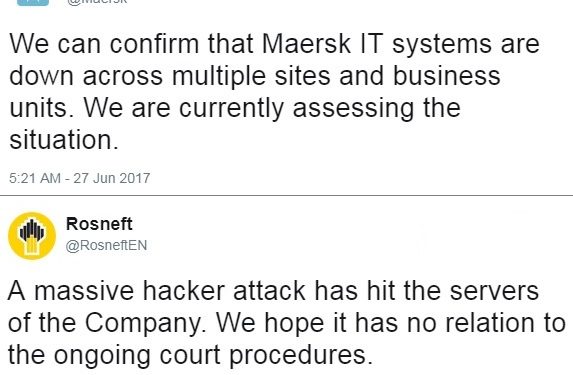
Task: Open the 5:21 AM tweet timestamp
Action: [35, 178]
